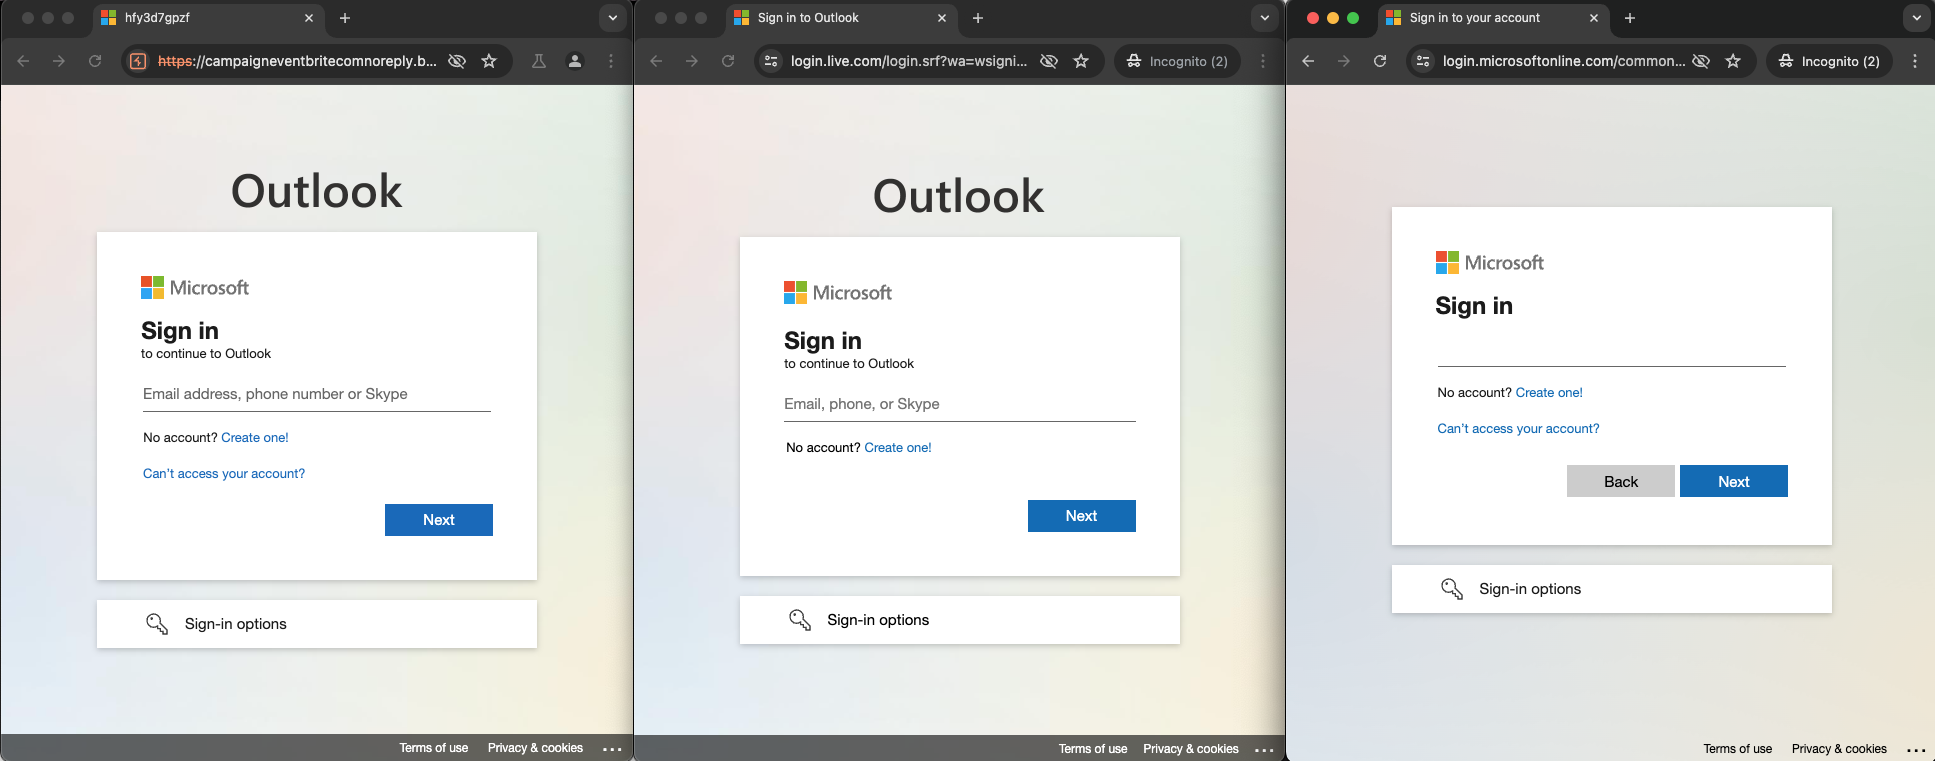Close the 'Sign in to your account' tab
The height and width of the screenshot is (761, 1935).
[1594, 18]
